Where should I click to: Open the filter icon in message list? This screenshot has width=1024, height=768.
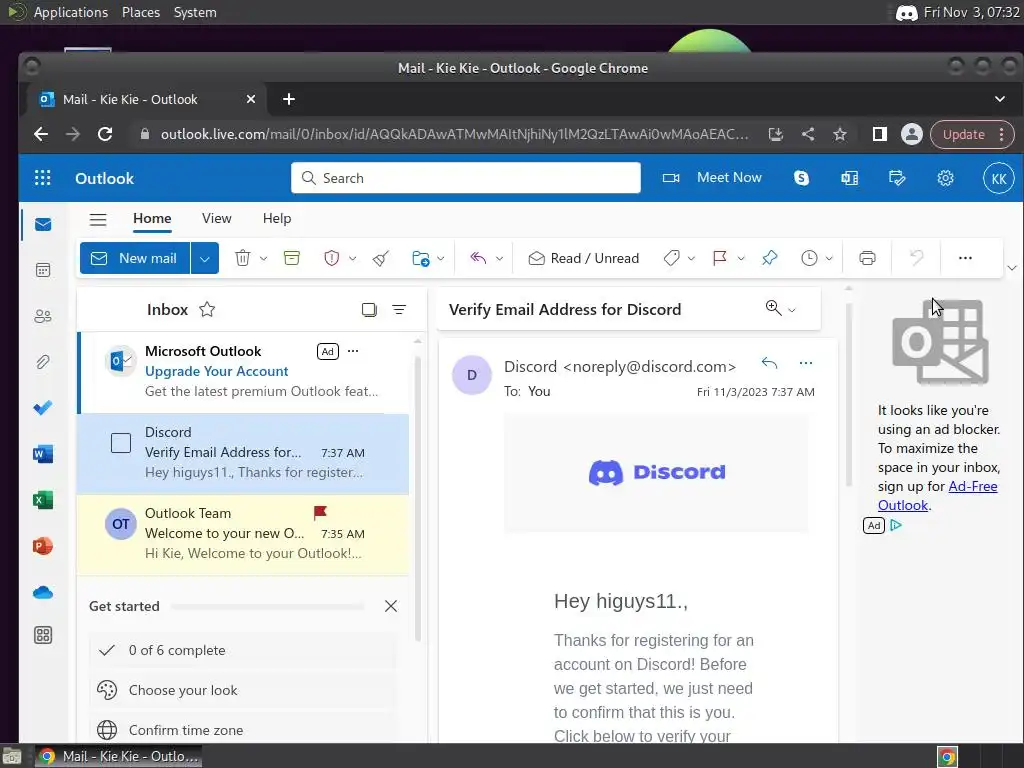tap(399, 310)
